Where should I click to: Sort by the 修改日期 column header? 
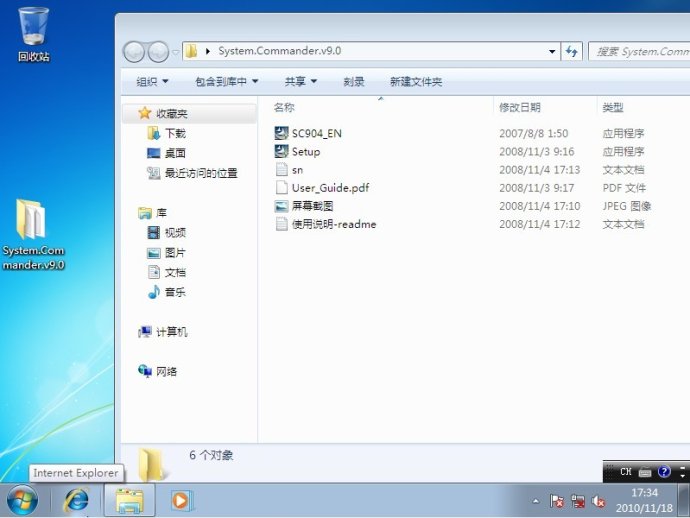coord(520,107)
